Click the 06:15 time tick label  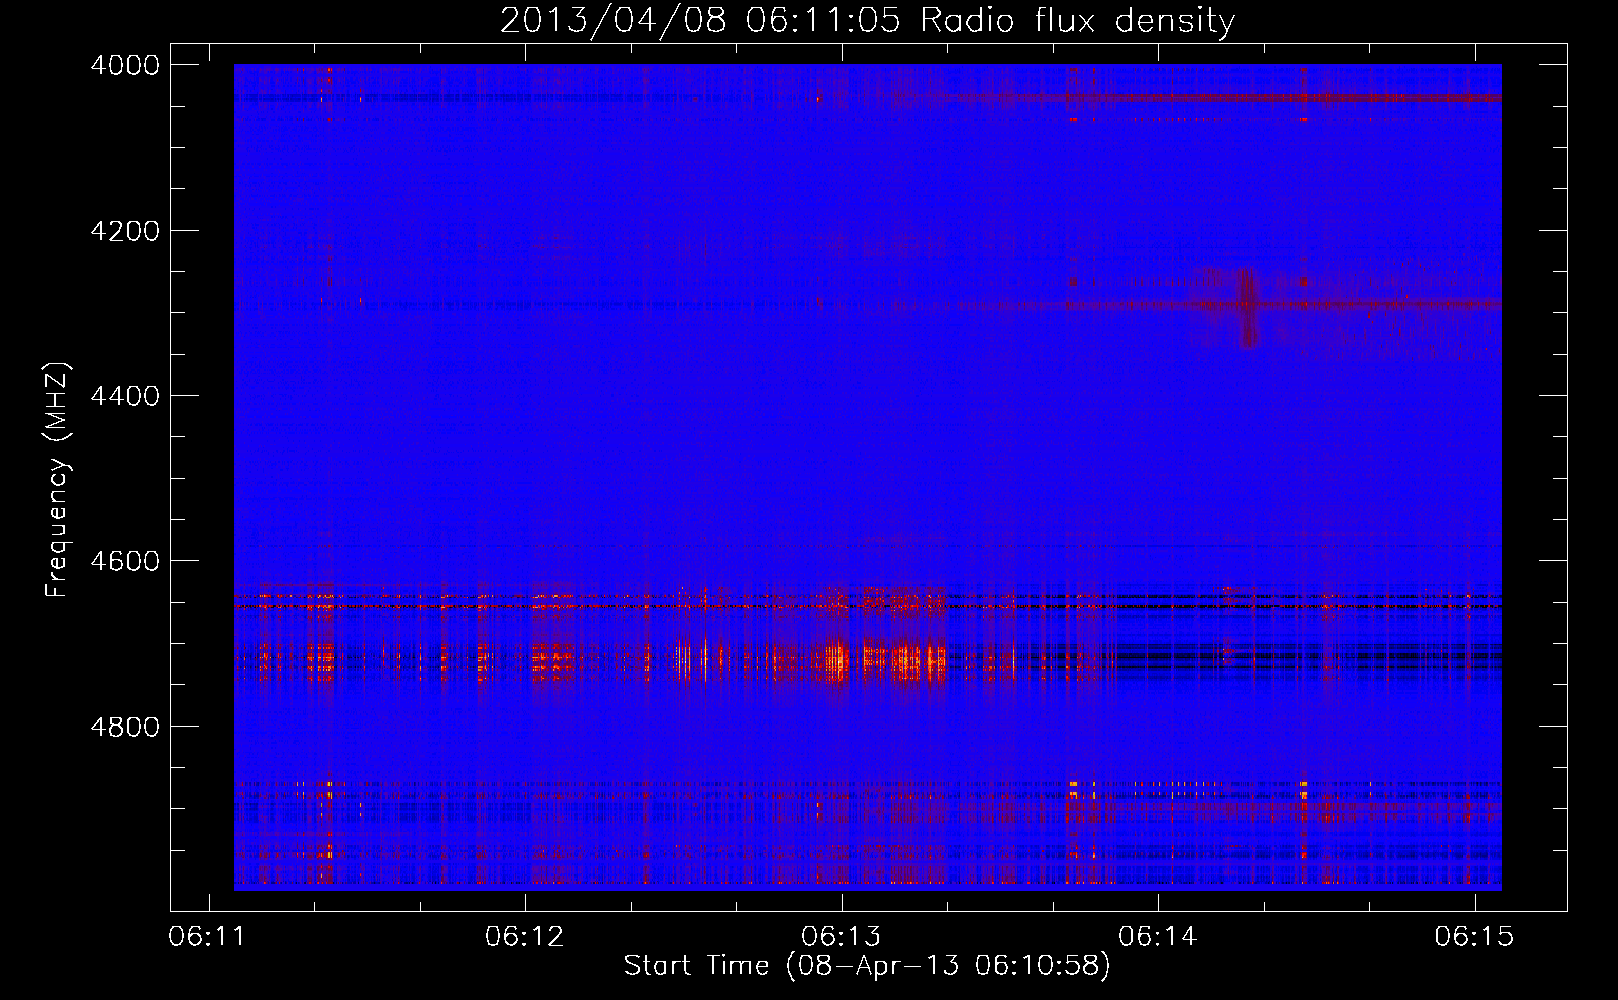point(1474,936)
